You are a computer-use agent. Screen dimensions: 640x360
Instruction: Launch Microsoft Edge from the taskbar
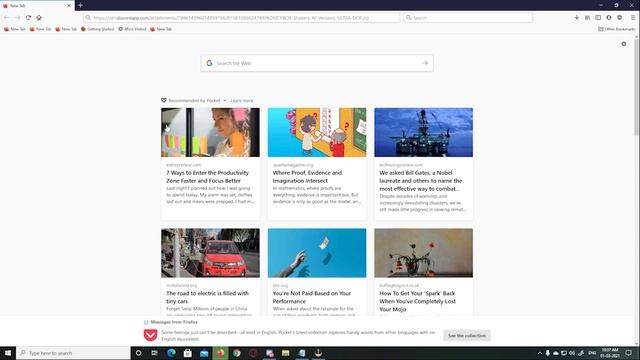point(171,353)
